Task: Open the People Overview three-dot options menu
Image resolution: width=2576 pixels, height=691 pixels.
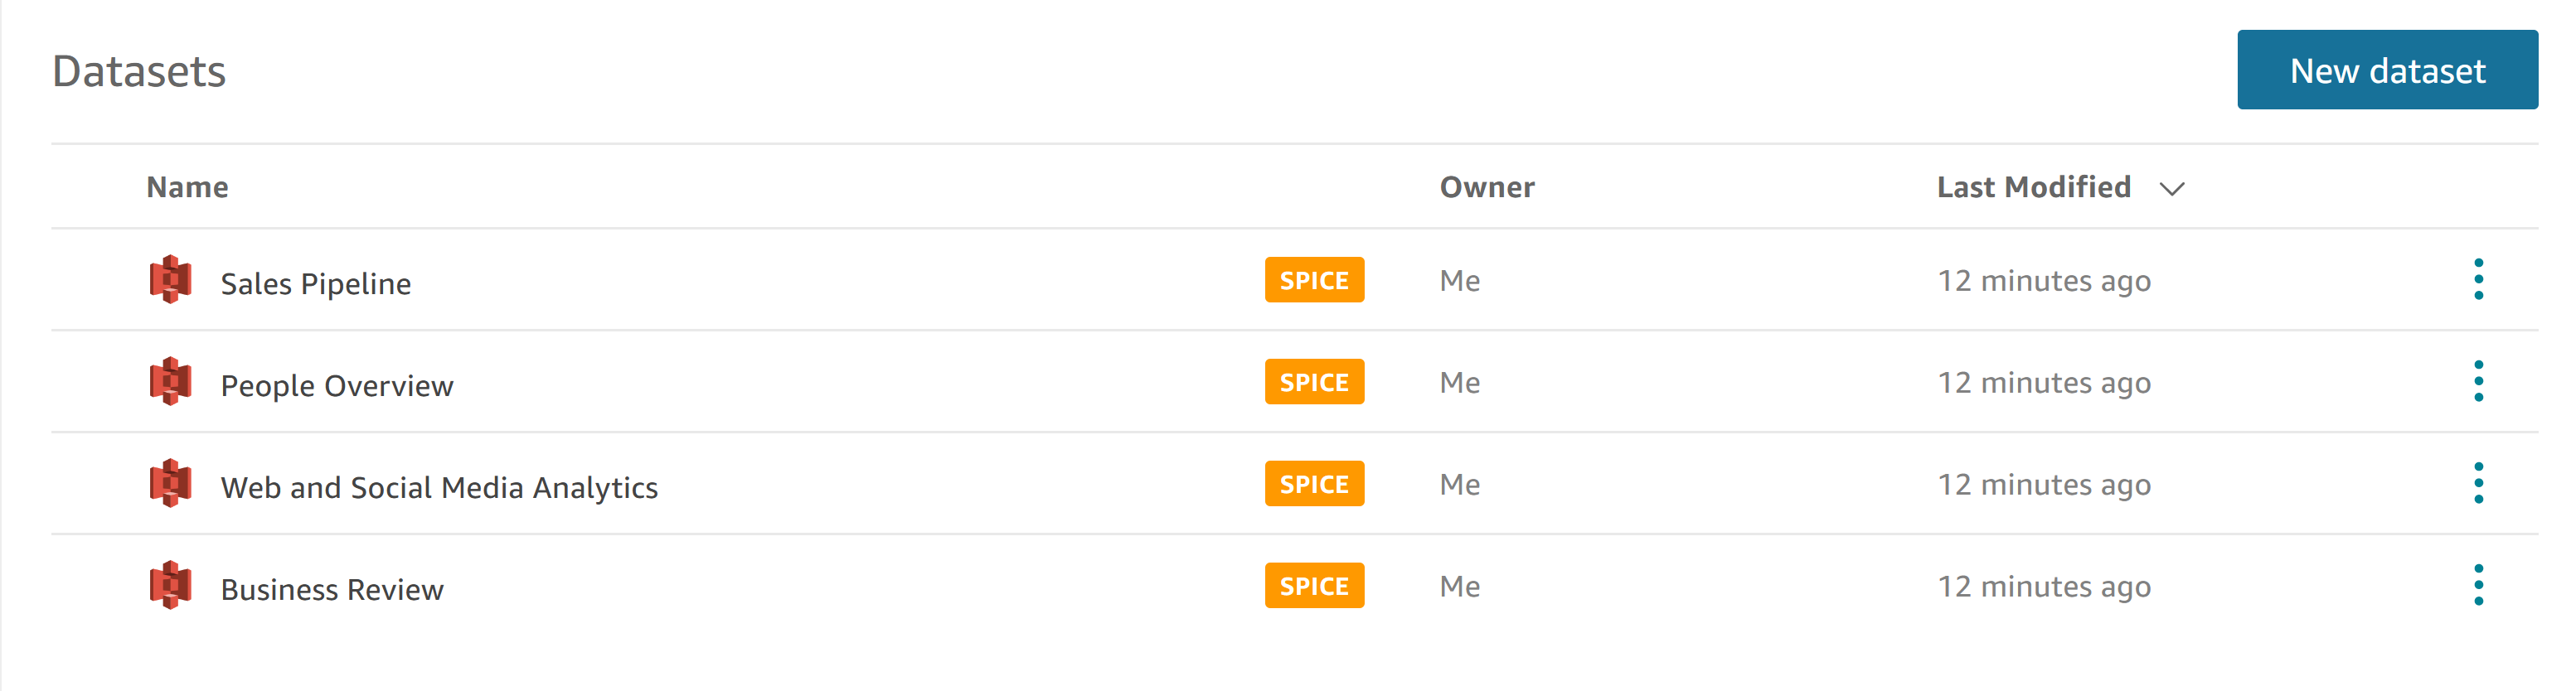Action: 2478,382
